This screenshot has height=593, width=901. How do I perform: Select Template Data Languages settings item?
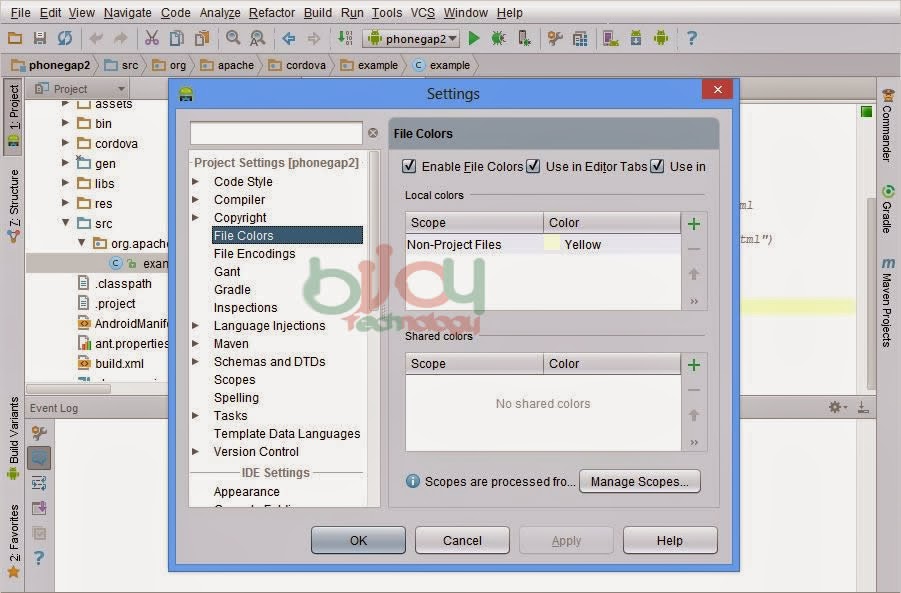tap(287, 433)
